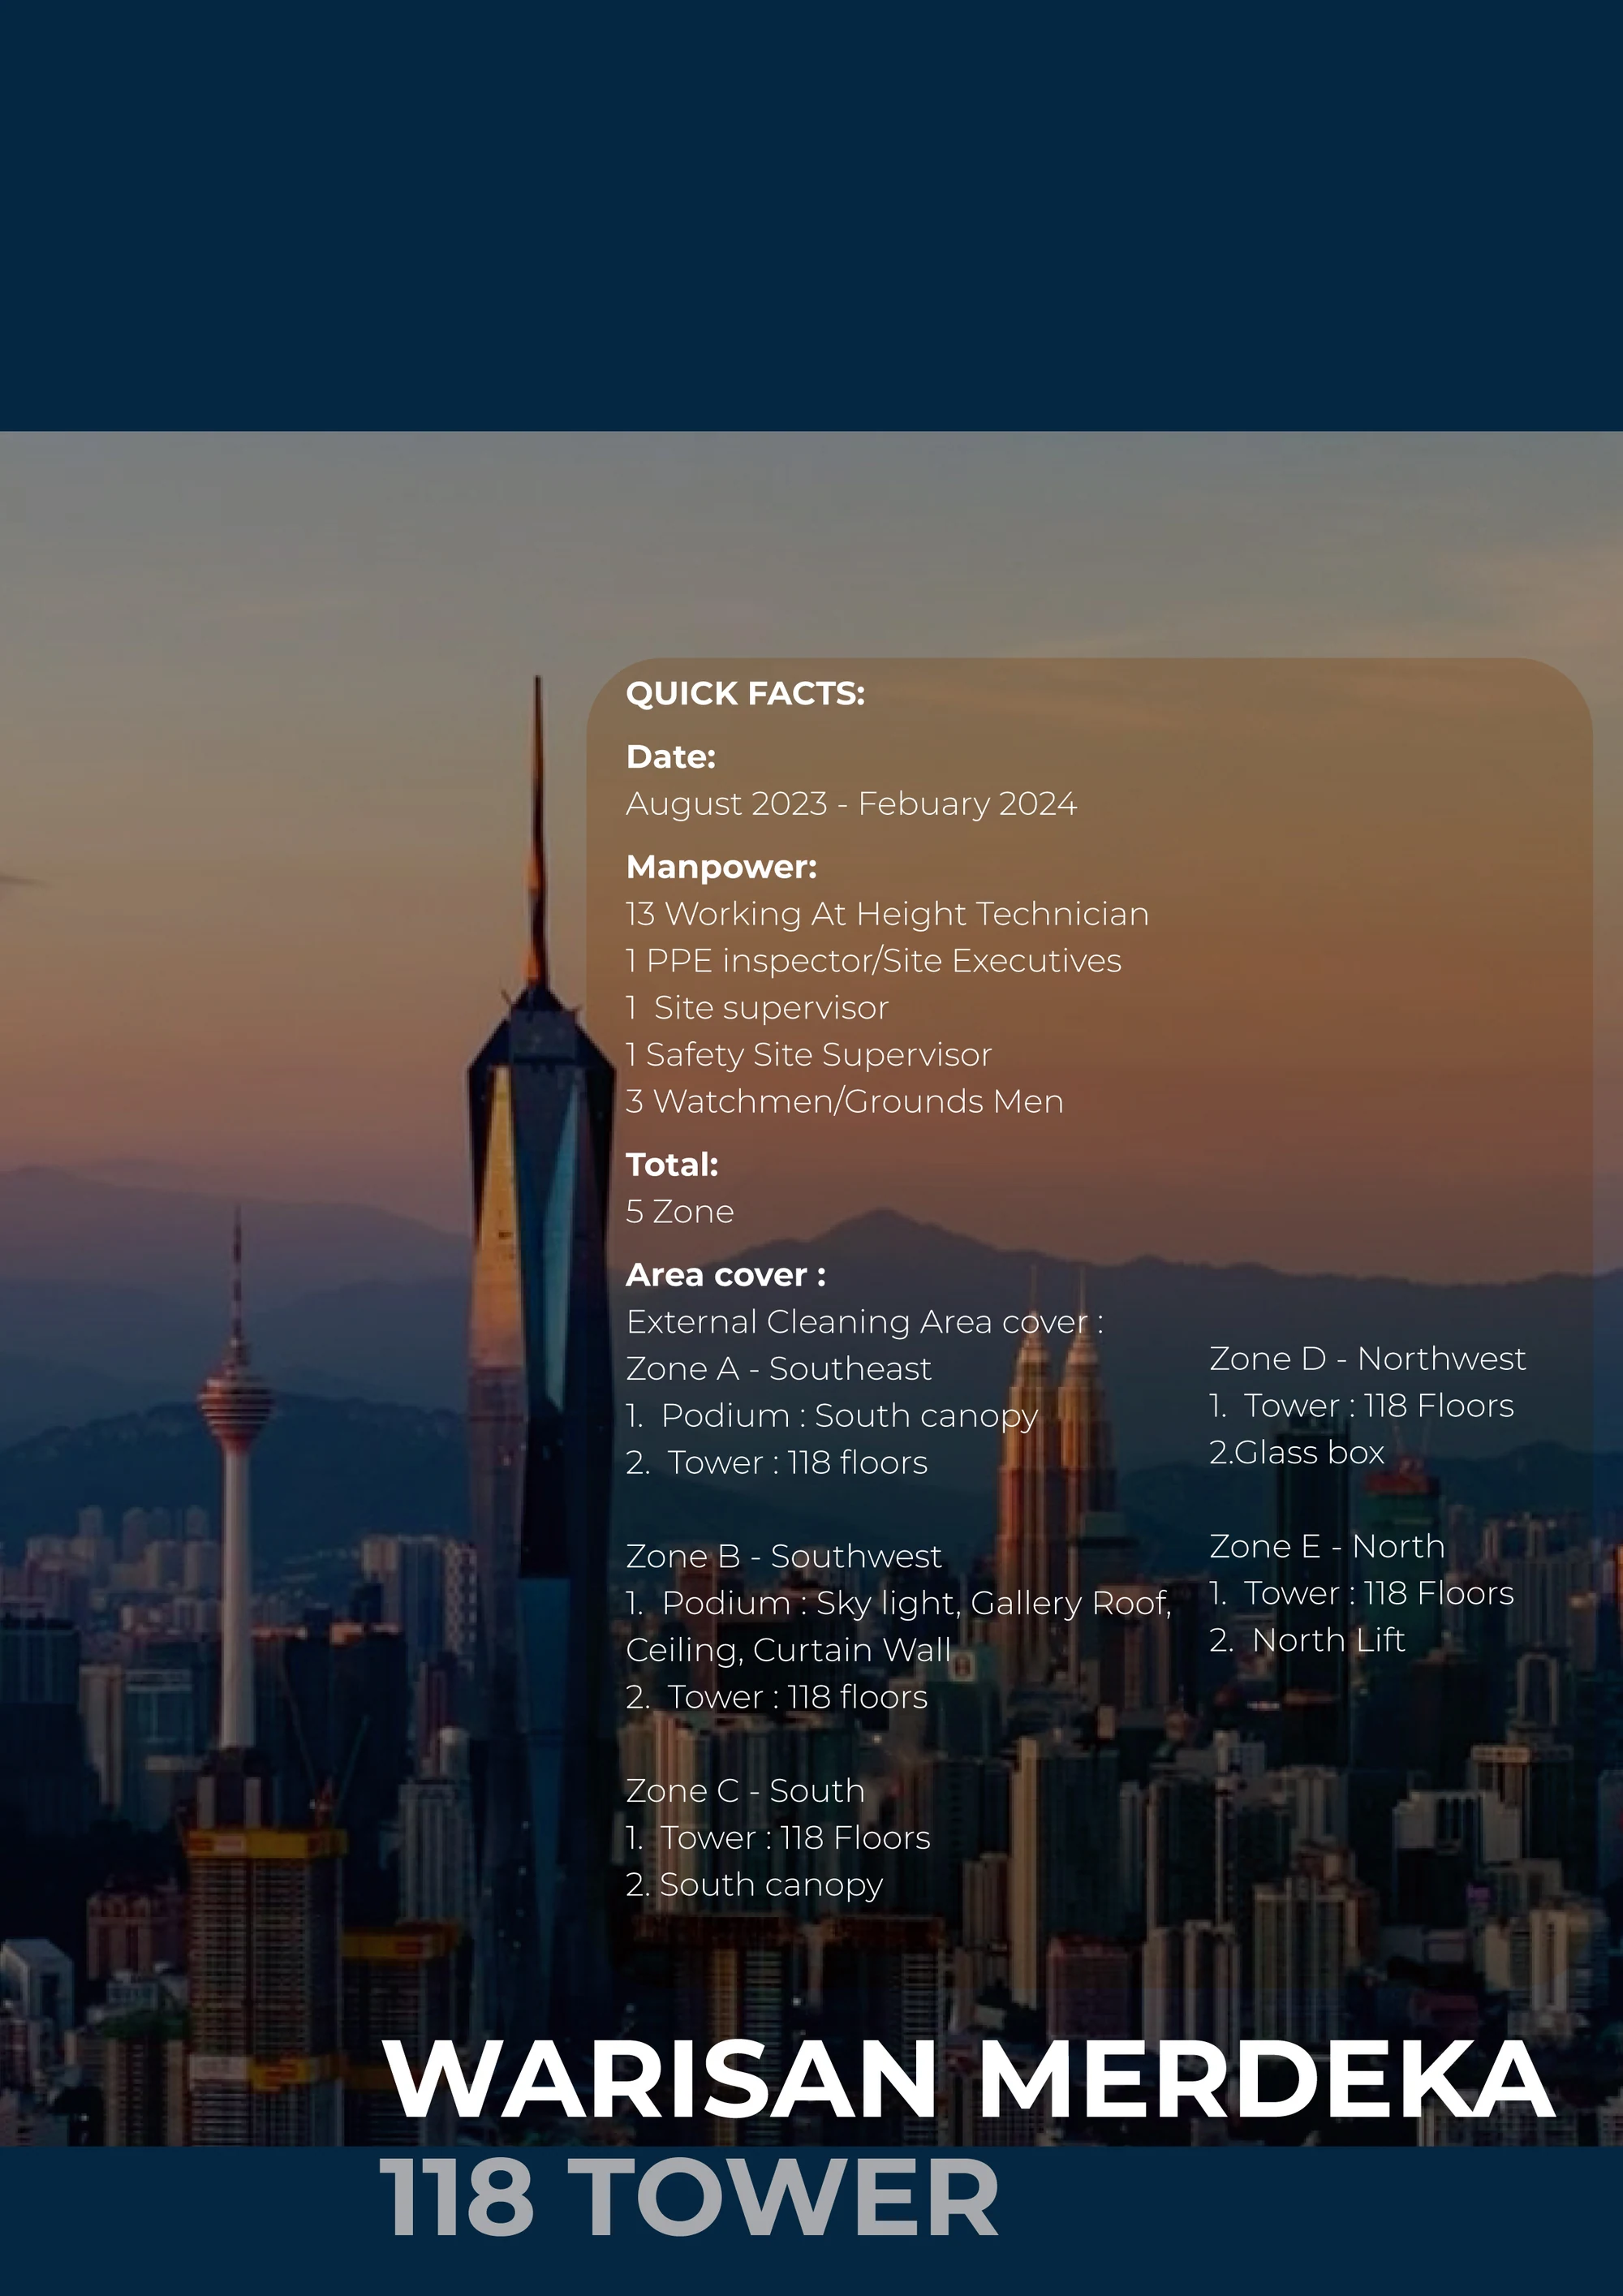The height and width of the screenshot is (2296, 1623).
Task: Select the "Zone A - Southeast" heading
Action: (x=779, y=1369)
